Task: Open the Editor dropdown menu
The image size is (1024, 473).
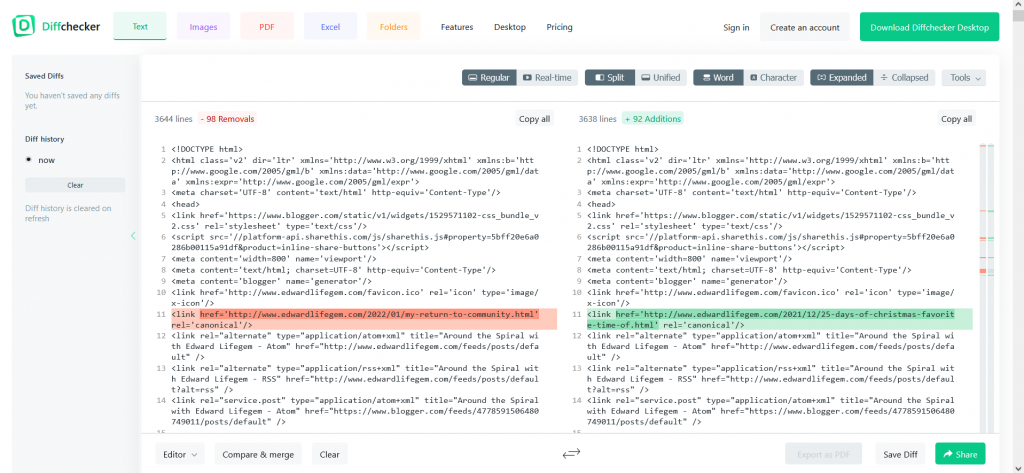Action: coord(180,454)
